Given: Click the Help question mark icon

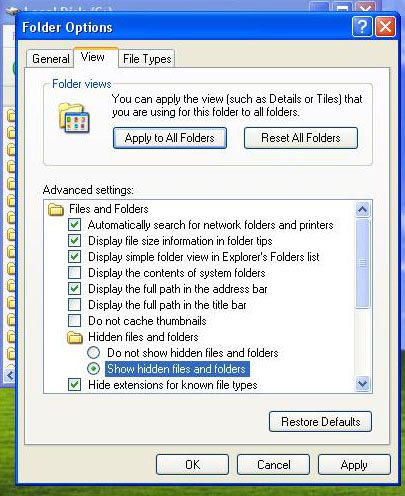Looking at the screenshot, I should tap(362, 26).
